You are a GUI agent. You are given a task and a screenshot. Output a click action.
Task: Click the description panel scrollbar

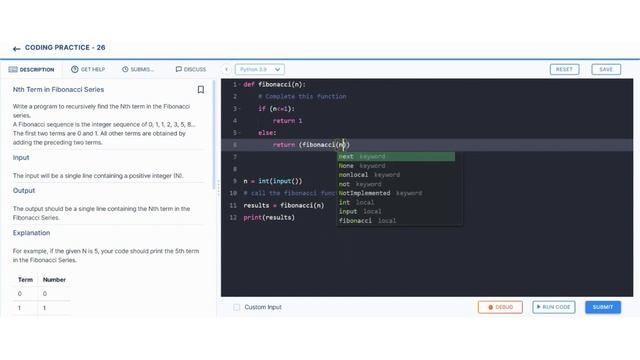pyautogui.click(x=214, y=135)
